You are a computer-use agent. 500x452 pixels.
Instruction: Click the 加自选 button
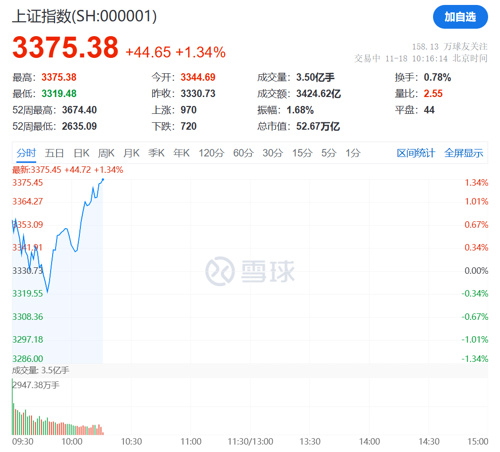coord(460,17)
